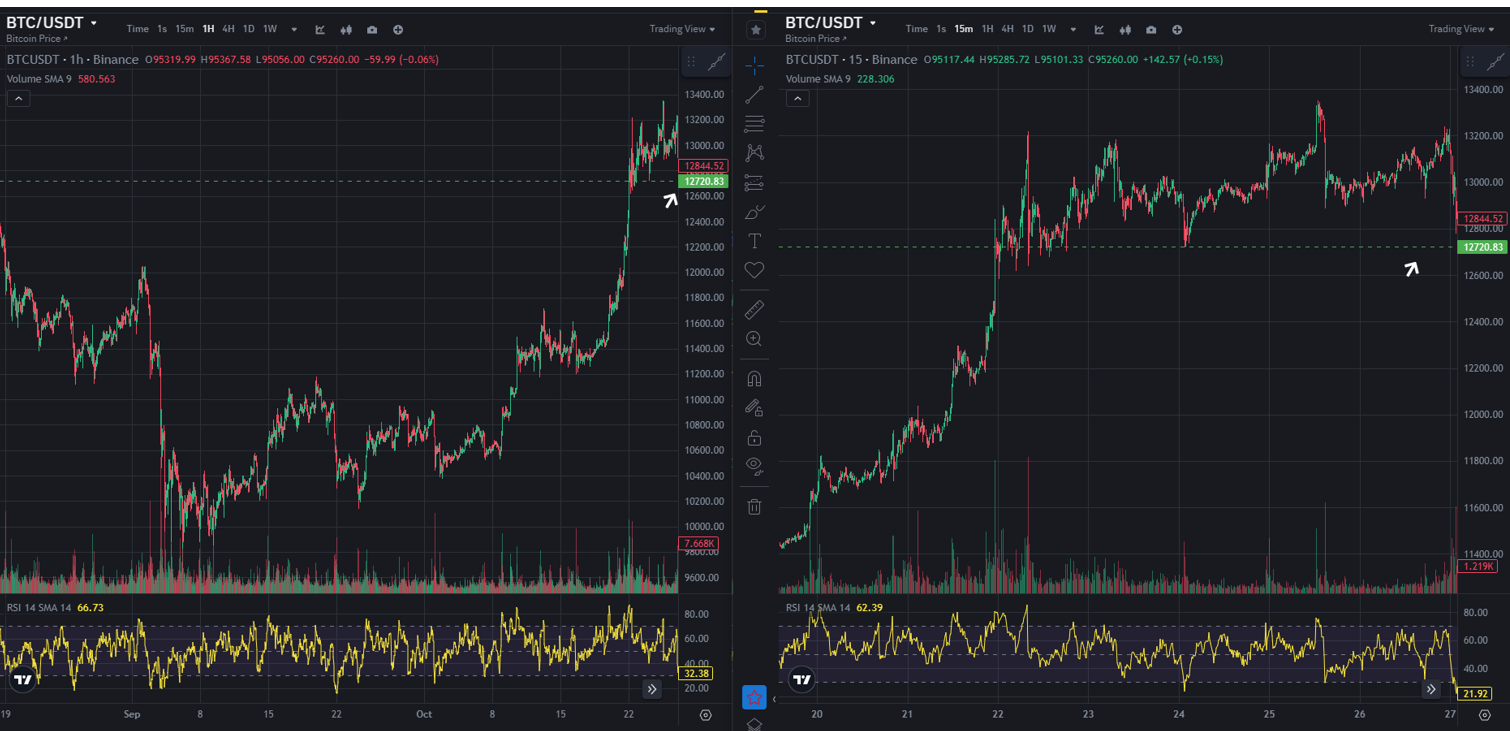The height and width of the screenshot is (731, 1510).
Task: Select the crosshair cursor tool
Action: [x=754, y=66]
